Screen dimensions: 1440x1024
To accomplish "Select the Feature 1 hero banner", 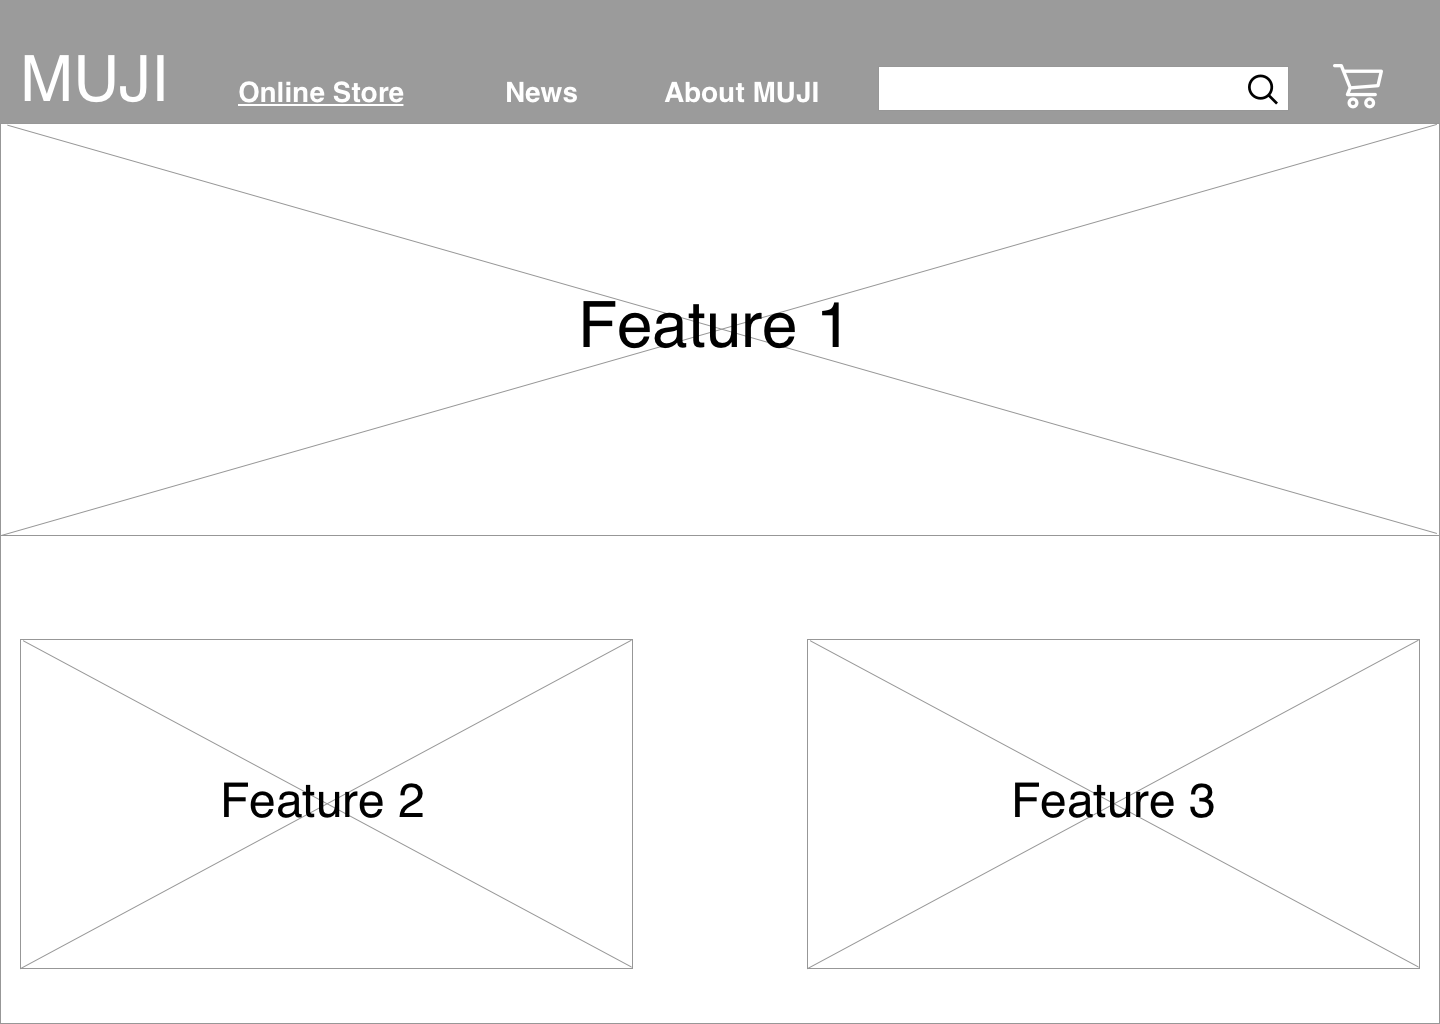I will [x=720, y=330].
